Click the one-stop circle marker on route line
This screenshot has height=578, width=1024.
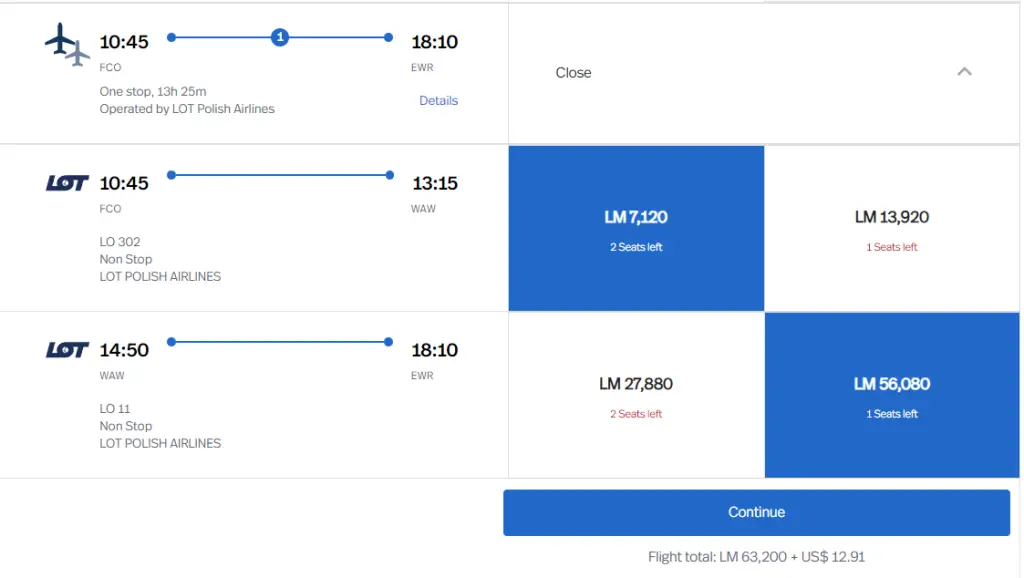(280, 38)
